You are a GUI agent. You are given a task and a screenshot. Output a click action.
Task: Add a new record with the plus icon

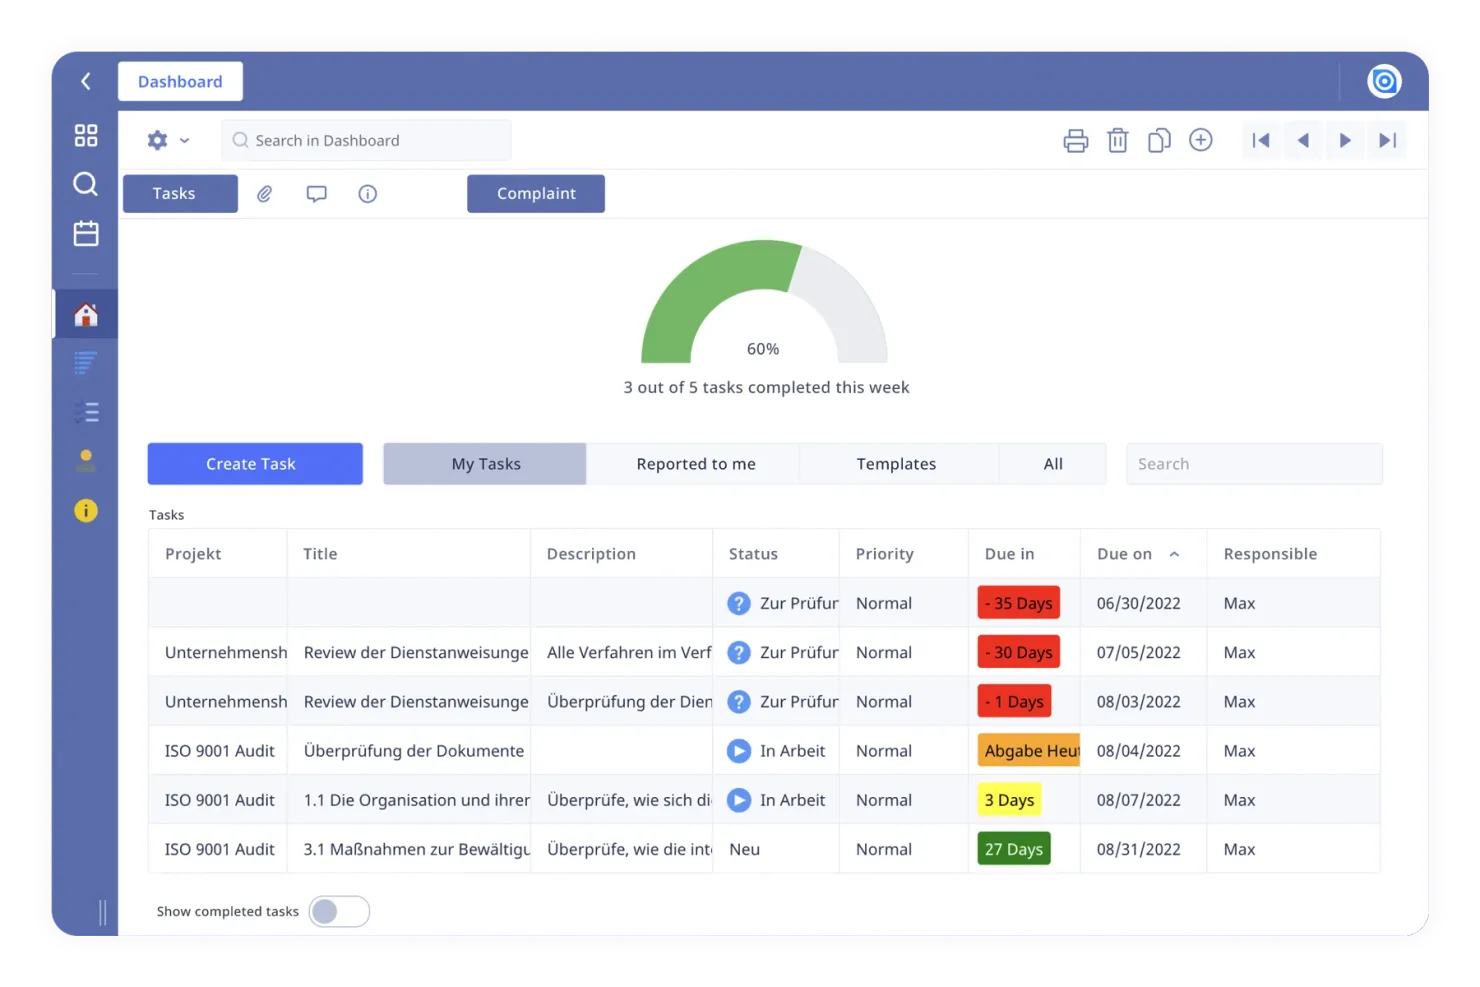coord(1201,140)
